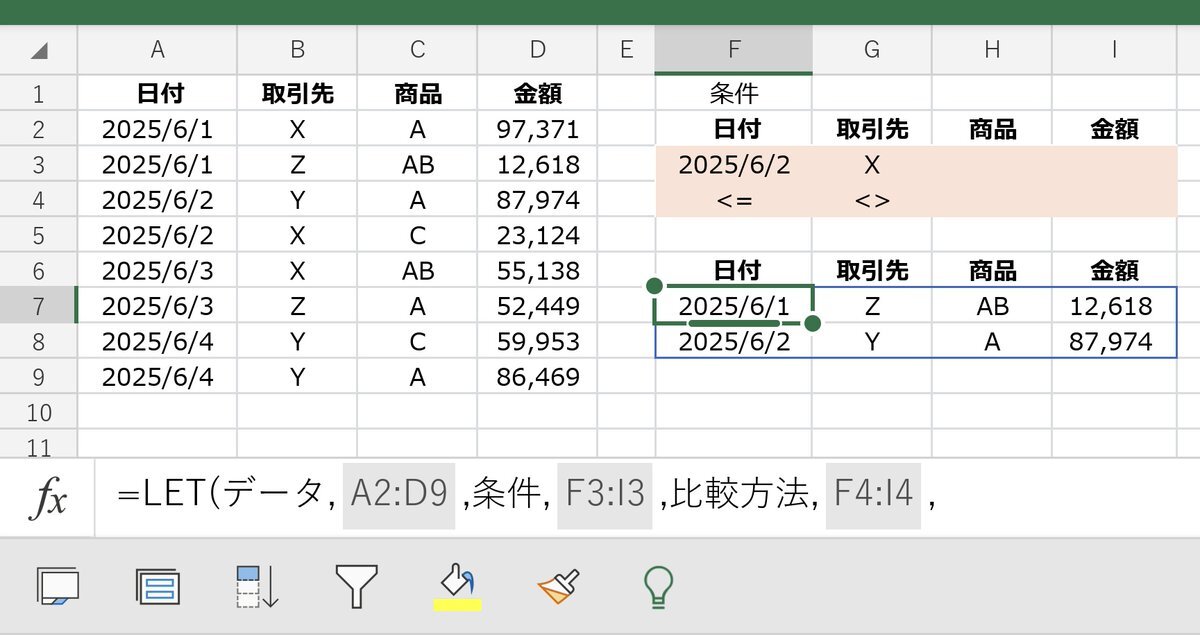Viewport: 1200px width, 635px height.
Task: Select column F header
Action: 734,49
